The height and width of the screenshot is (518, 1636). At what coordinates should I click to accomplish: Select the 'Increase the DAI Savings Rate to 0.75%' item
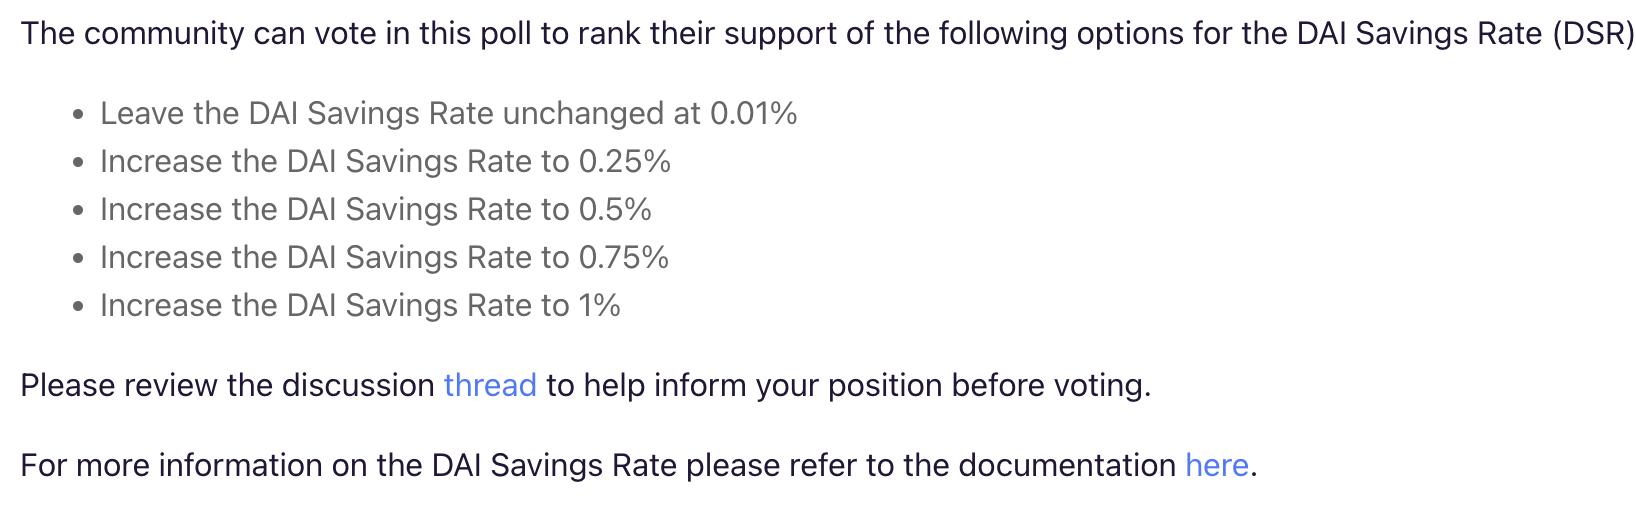[x=384, y=258]
